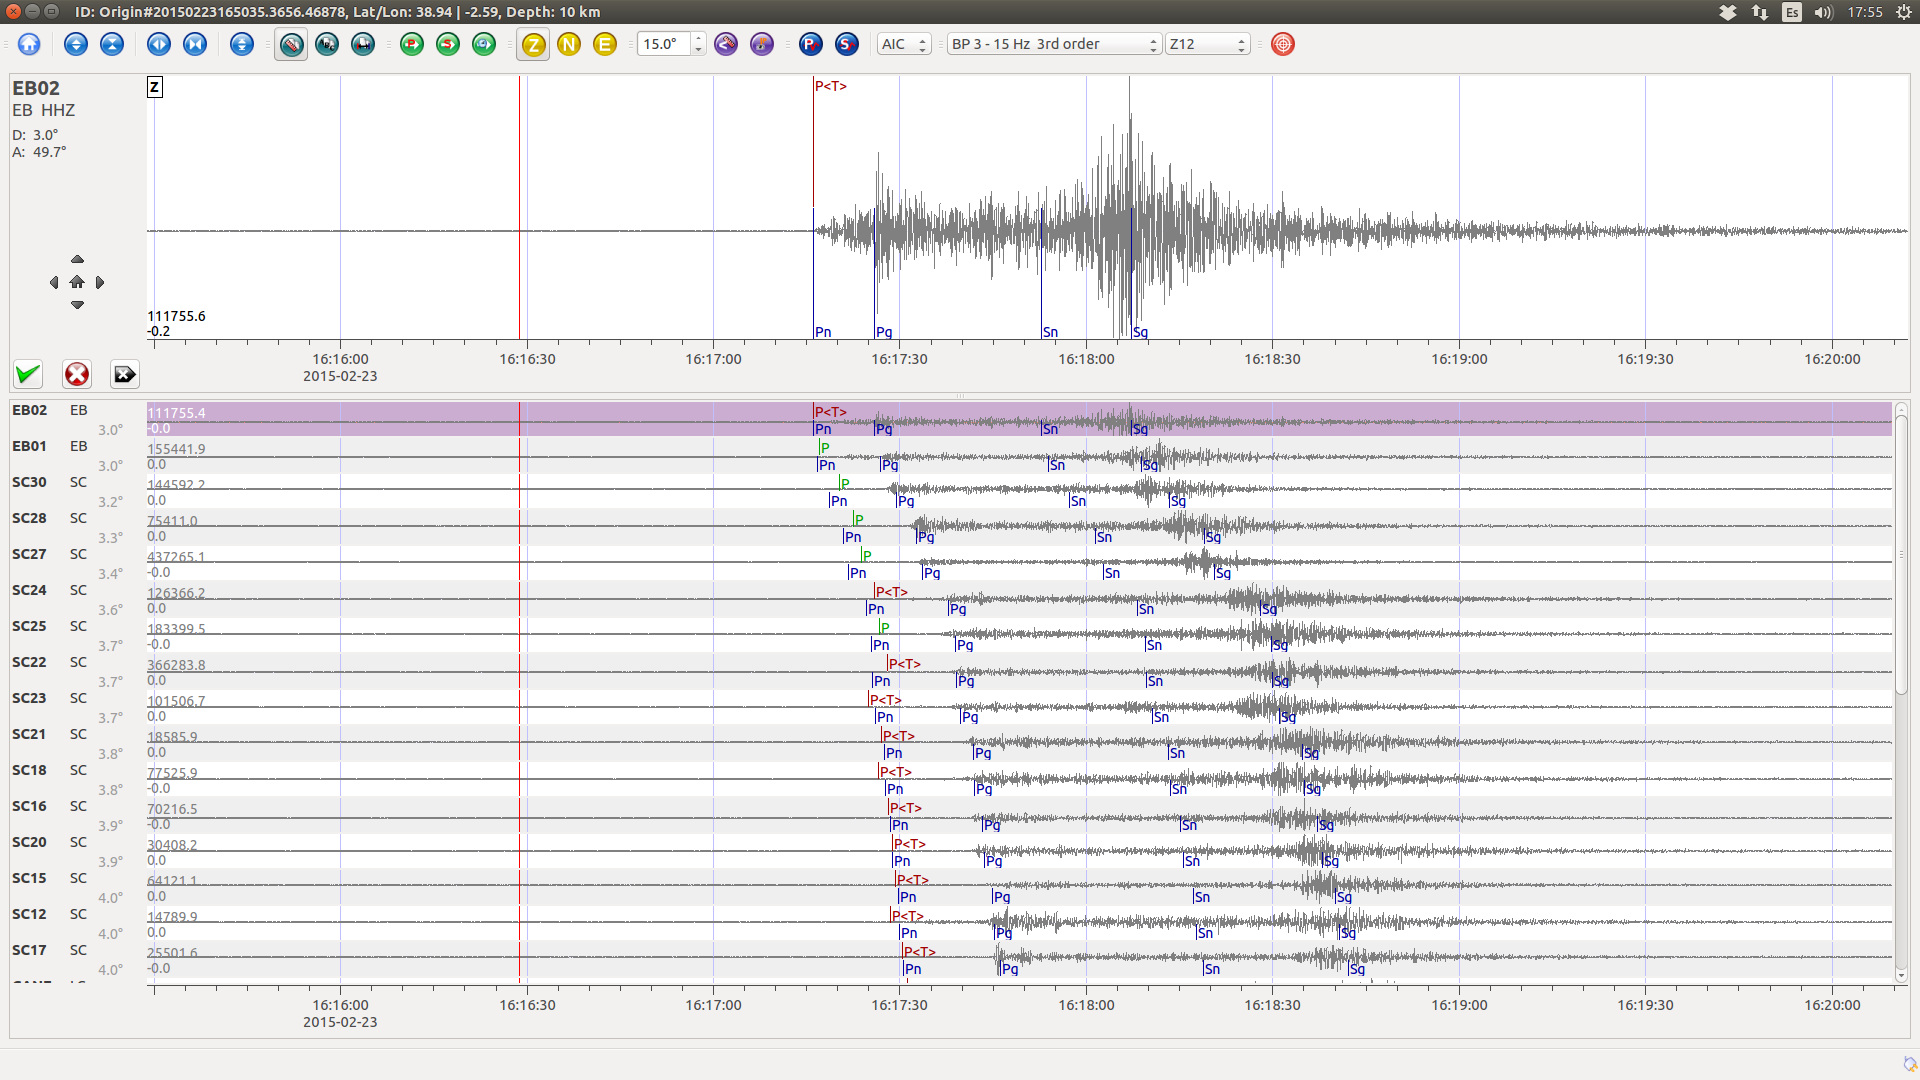
Task: Open the BP 3 - 15 Hz filter dropdown
Action: tap(1054, 44)
